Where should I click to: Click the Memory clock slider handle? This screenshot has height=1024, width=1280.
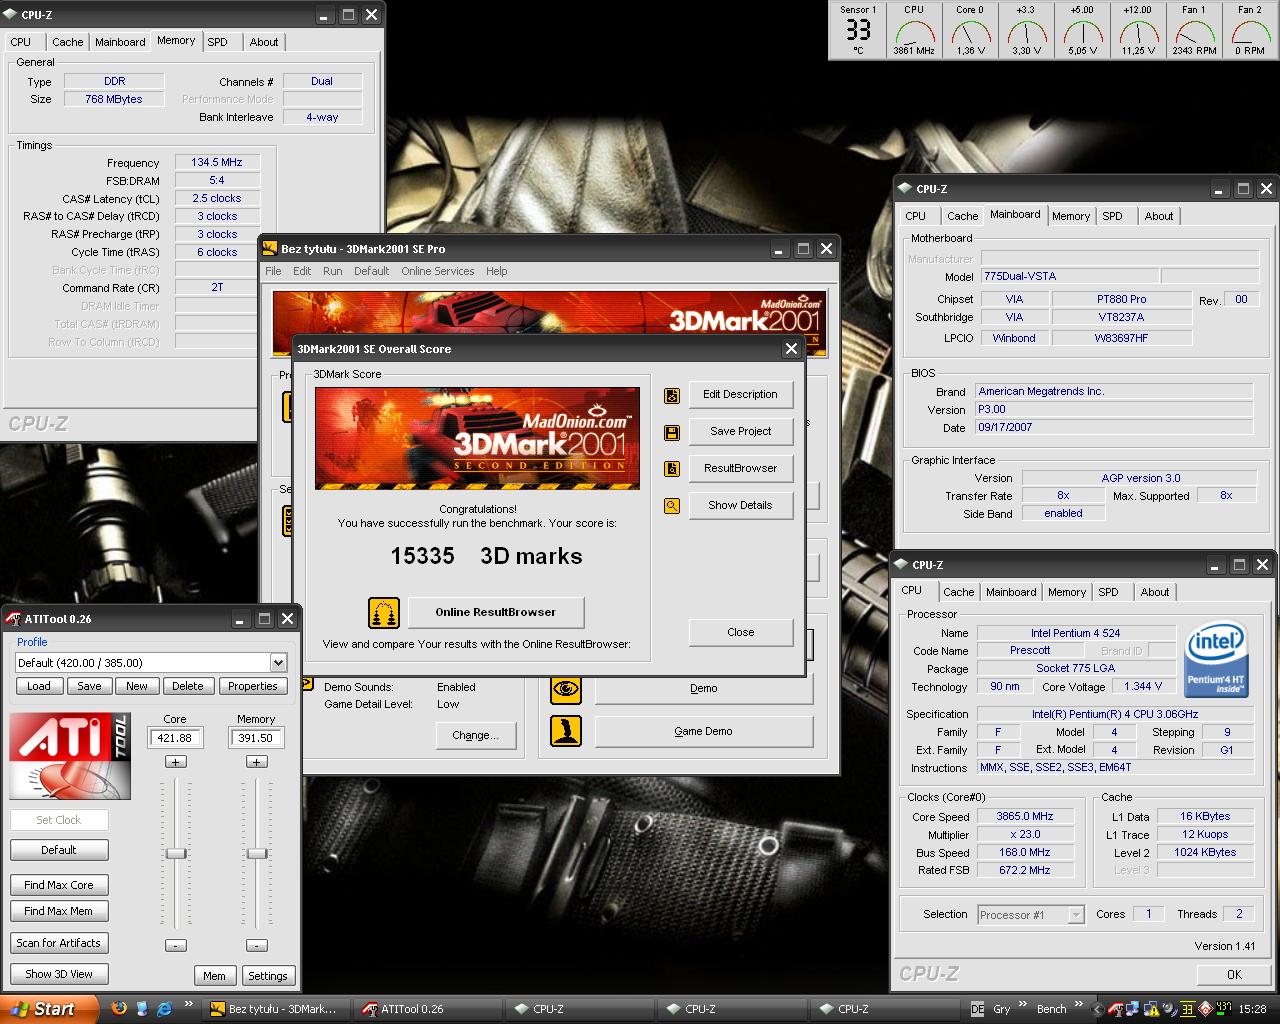[x=257, y=854]
